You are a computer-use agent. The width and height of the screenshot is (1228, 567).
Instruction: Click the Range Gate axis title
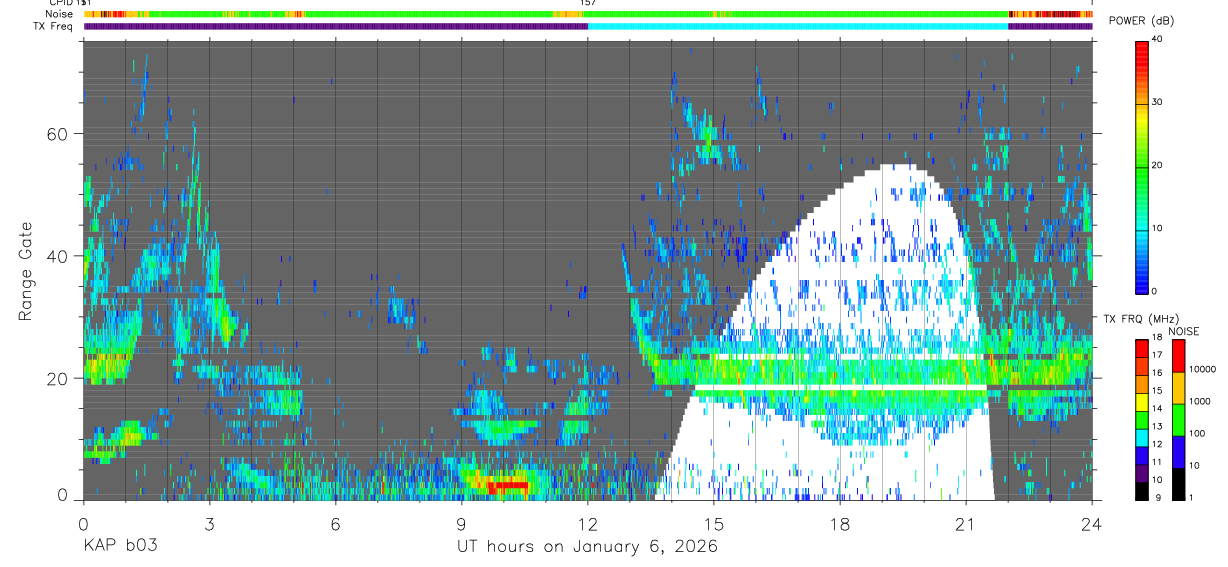(x=25, y=271)
